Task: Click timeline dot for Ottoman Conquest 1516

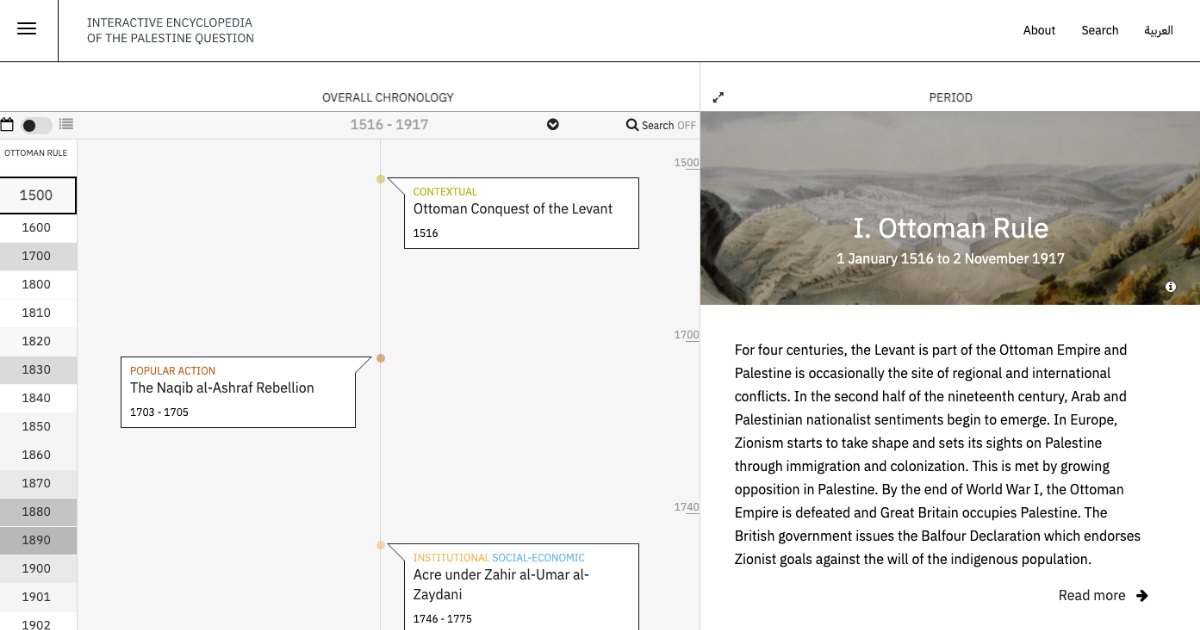Action: (x=380, y=179)
